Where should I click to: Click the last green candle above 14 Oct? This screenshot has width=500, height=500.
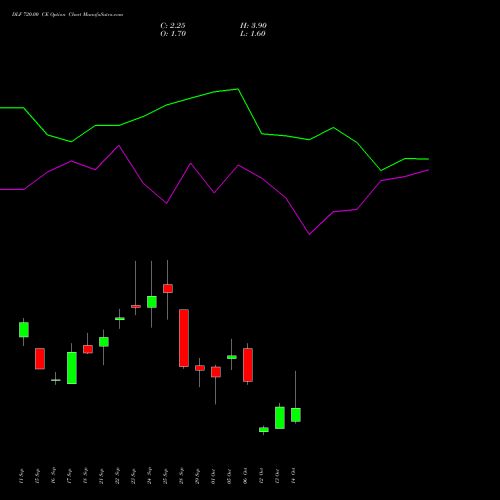pos(296,415)
